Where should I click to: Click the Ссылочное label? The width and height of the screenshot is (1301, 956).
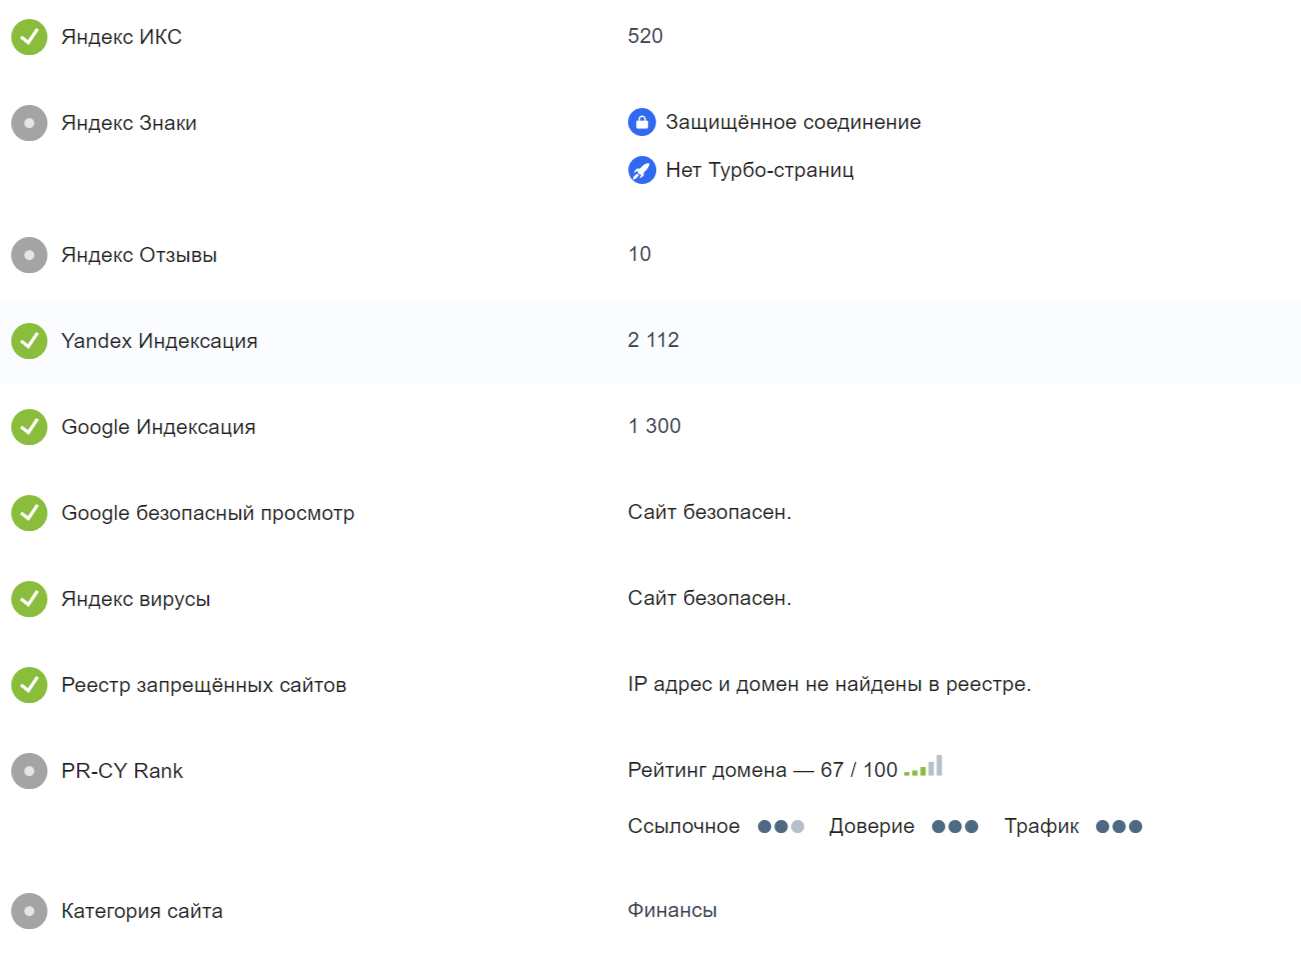click(x=684, y=826)
